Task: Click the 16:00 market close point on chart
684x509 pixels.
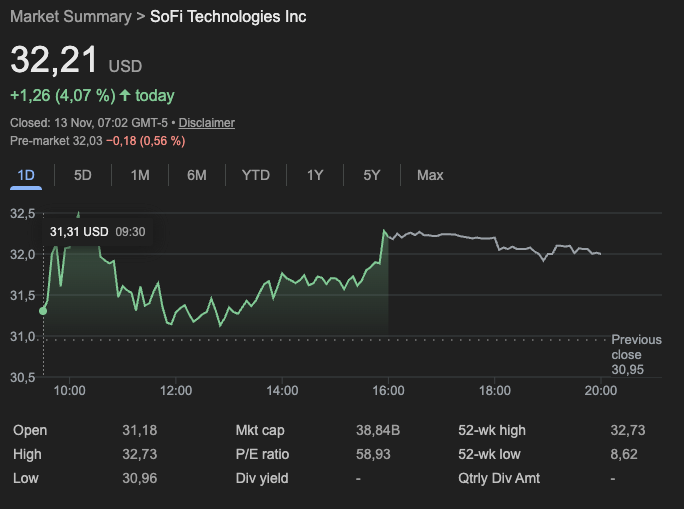Action: 388,231
